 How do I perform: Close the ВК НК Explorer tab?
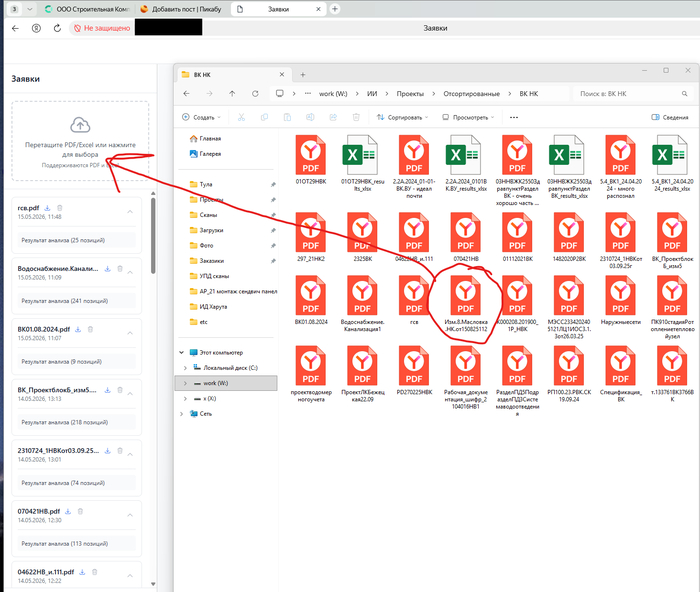[x=282, y=75]
